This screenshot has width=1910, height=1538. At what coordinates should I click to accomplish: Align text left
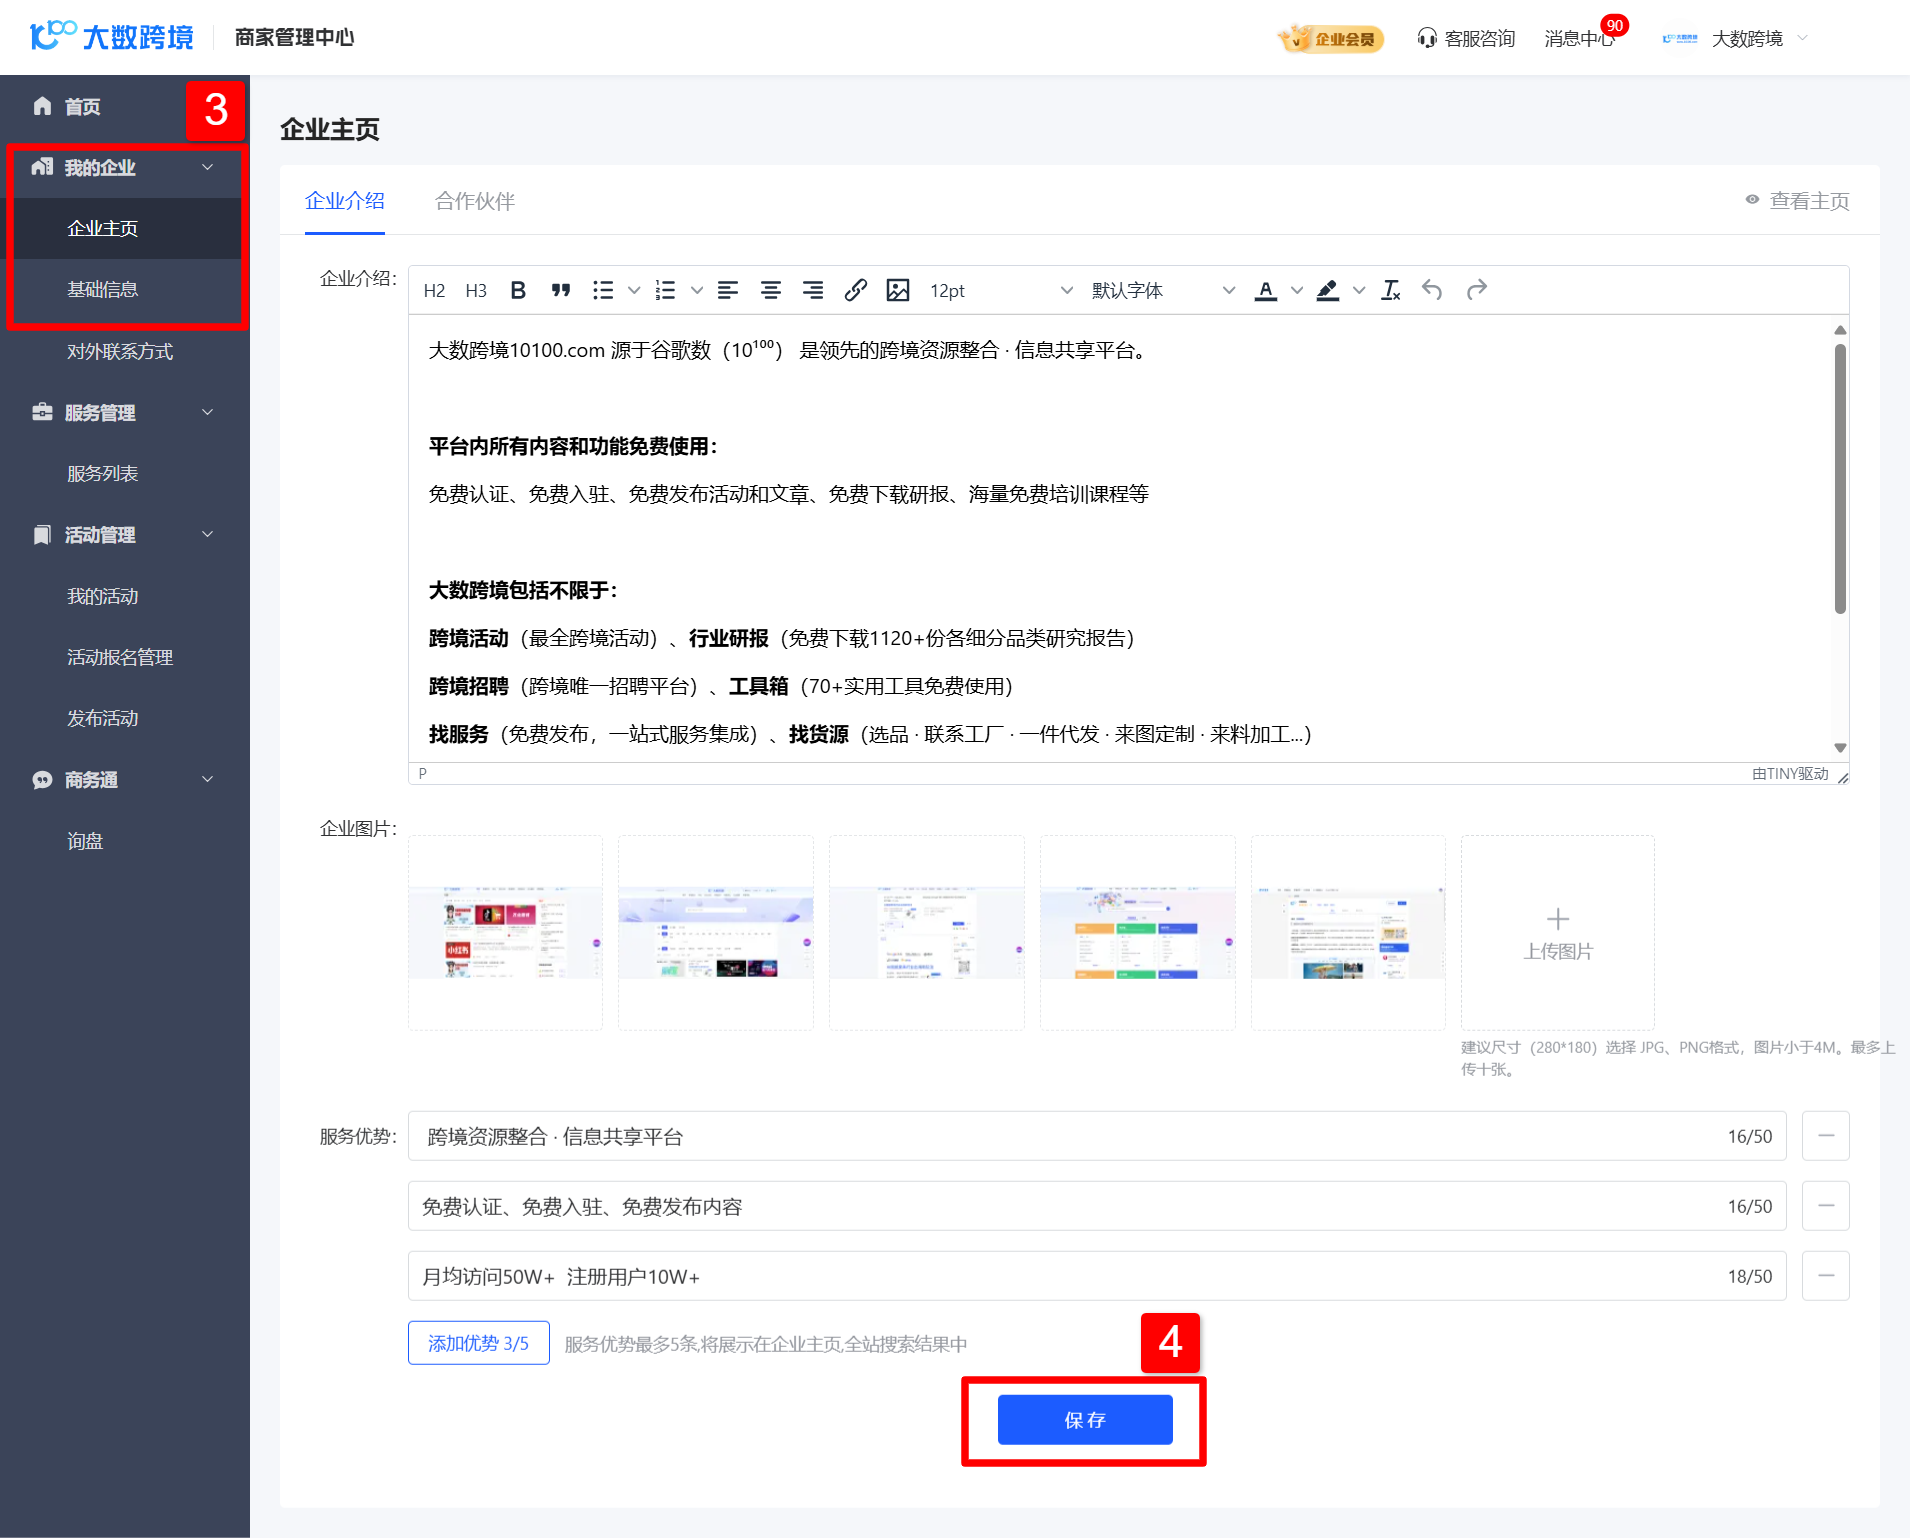pos(728,291)
